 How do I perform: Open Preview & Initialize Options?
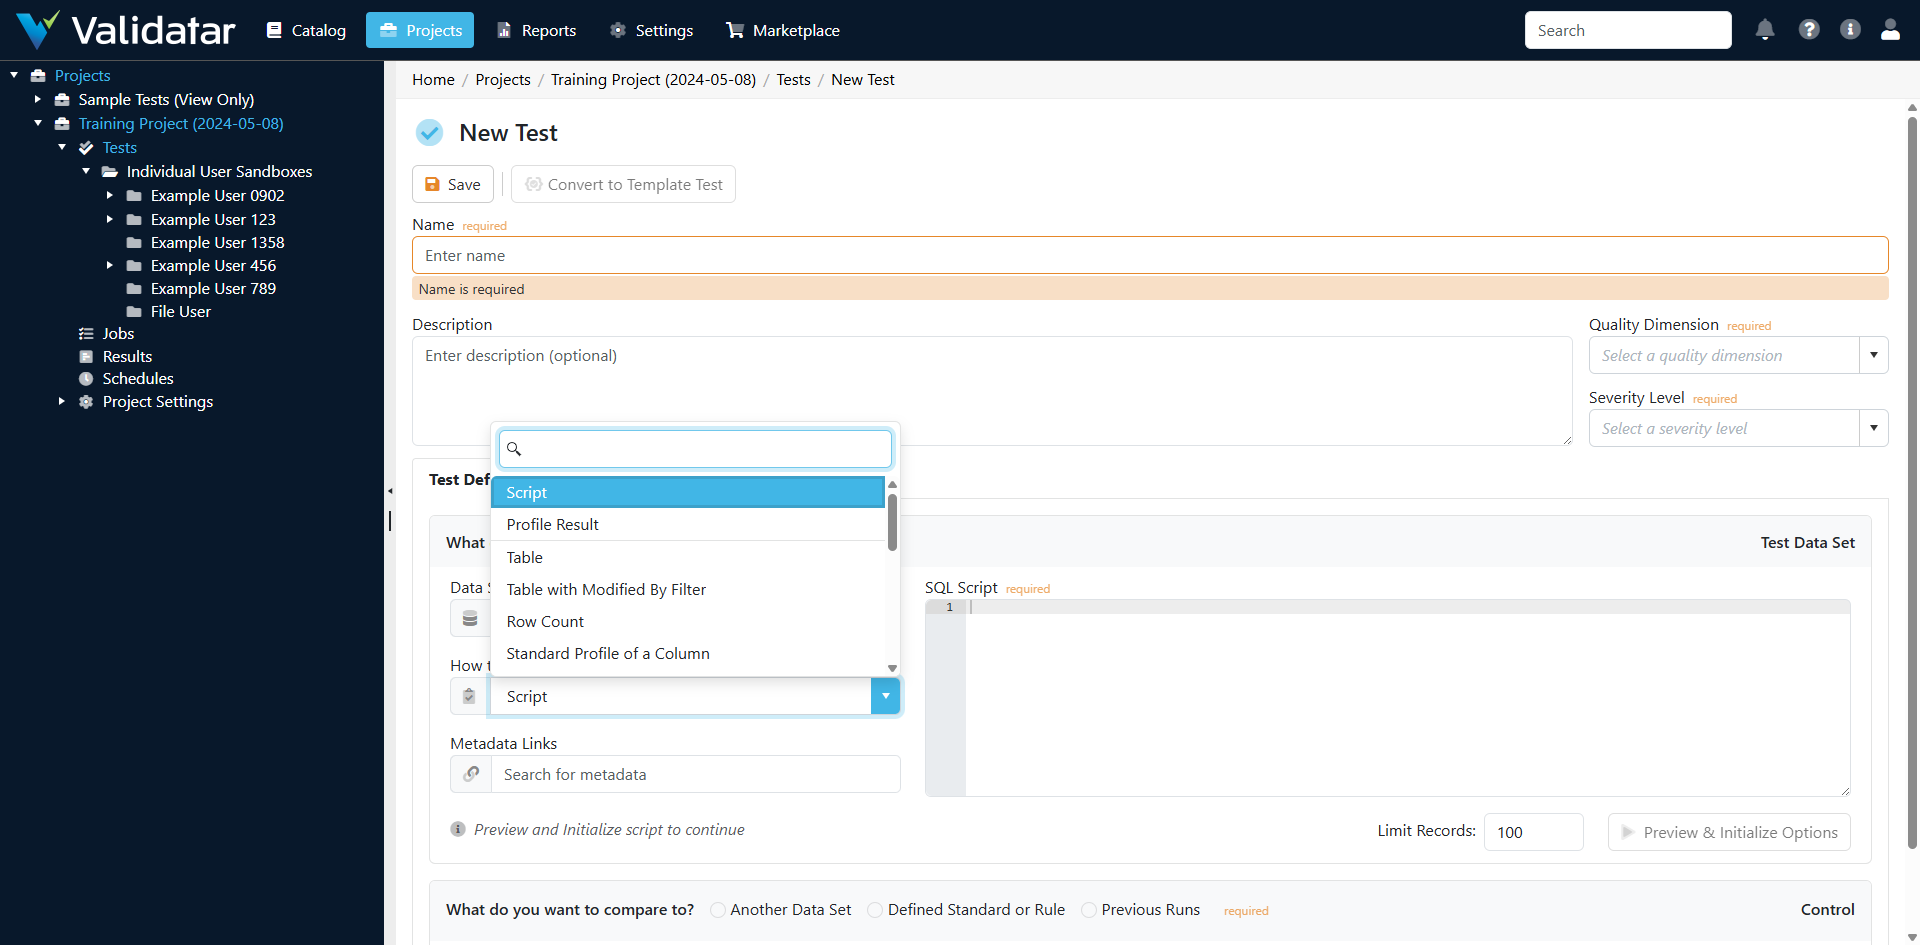[x=1729, y=831]
